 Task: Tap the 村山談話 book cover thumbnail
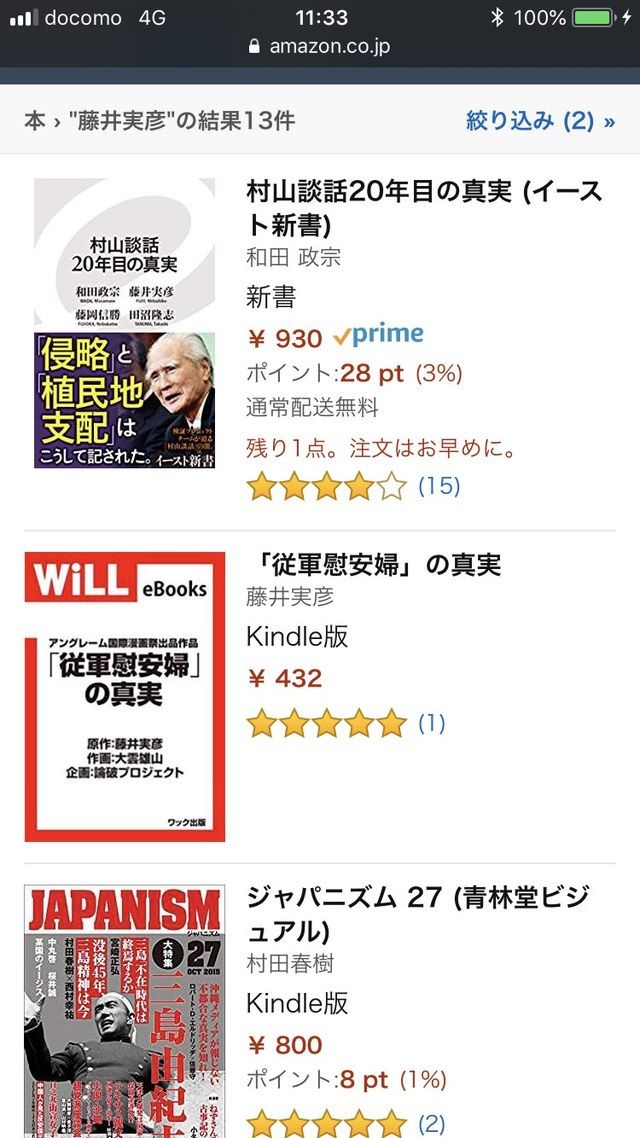(125, 323)
